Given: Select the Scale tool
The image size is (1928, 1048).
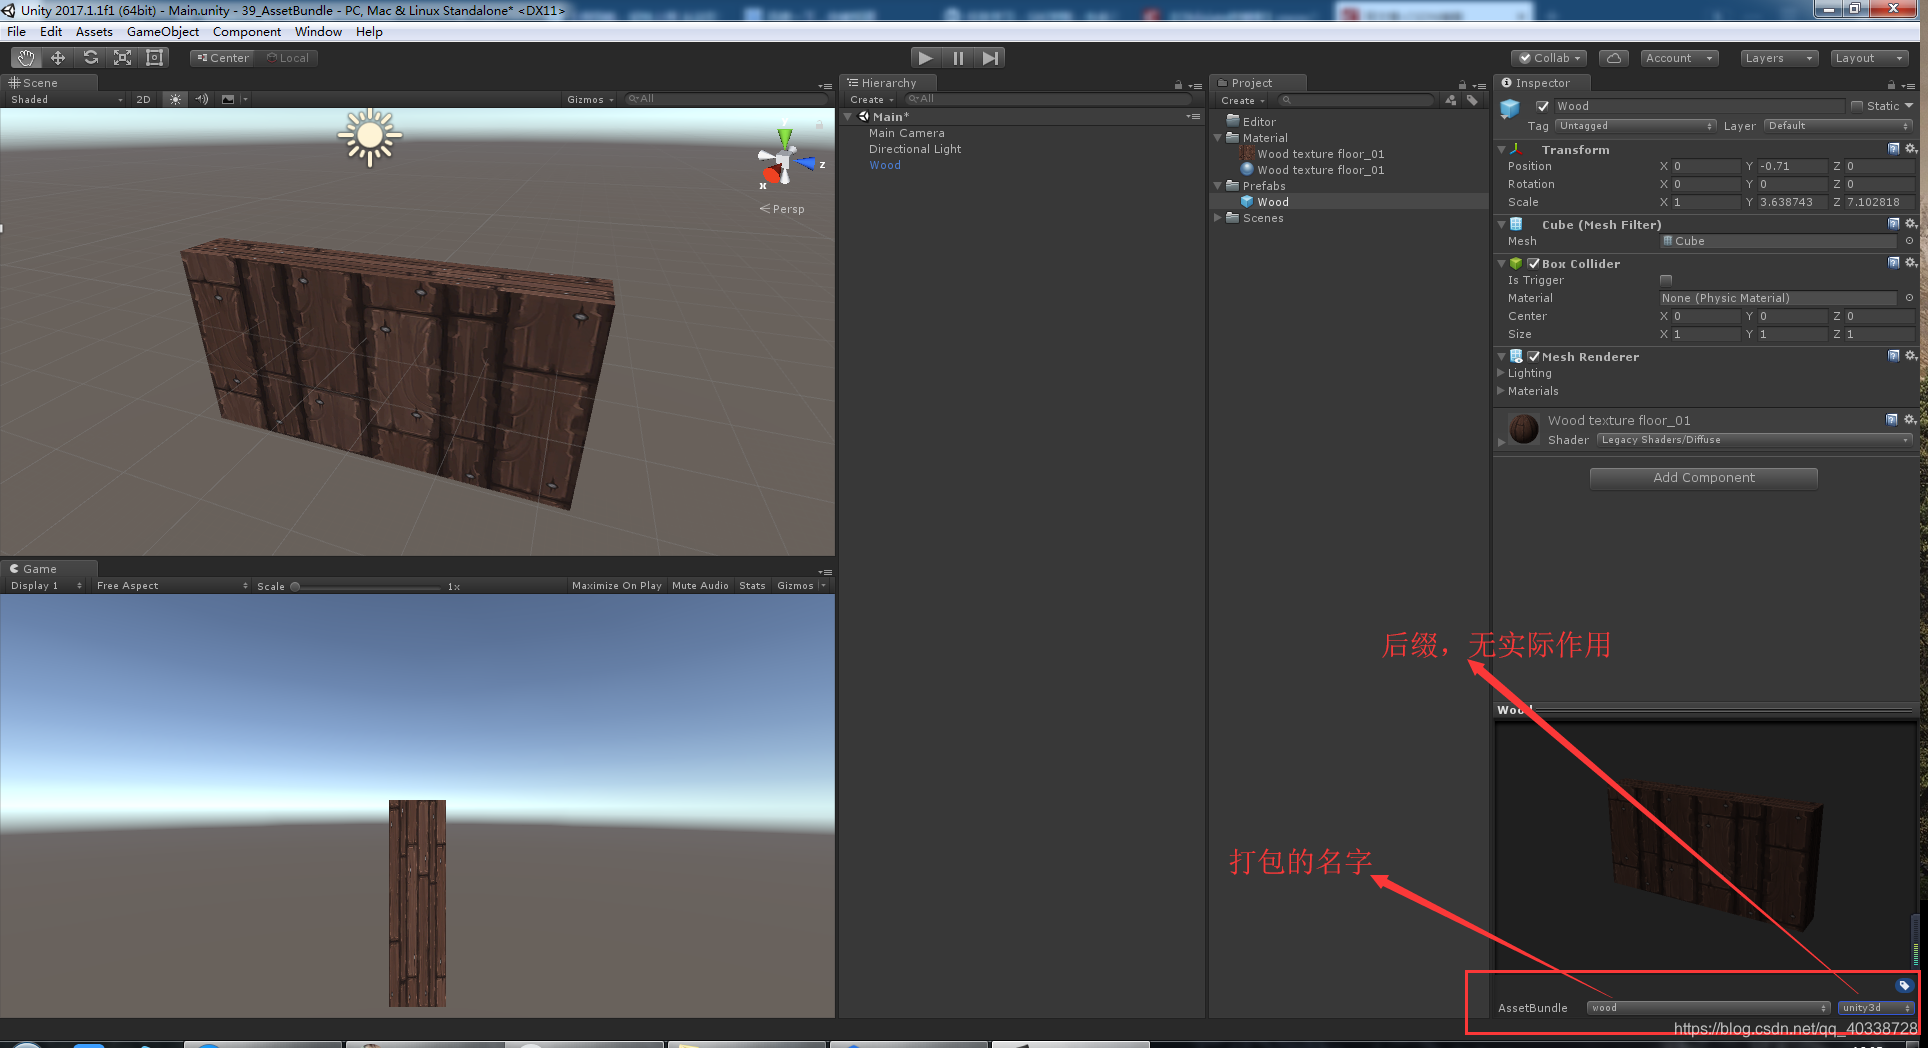Looking at the screenshot, I should pos(122,57).
